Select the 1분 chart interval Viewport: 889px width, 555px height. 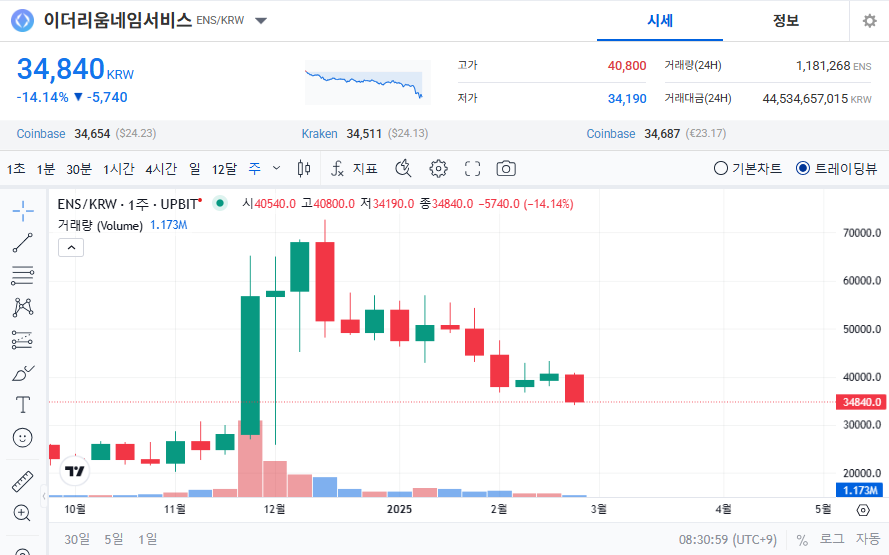coord(45,169)
